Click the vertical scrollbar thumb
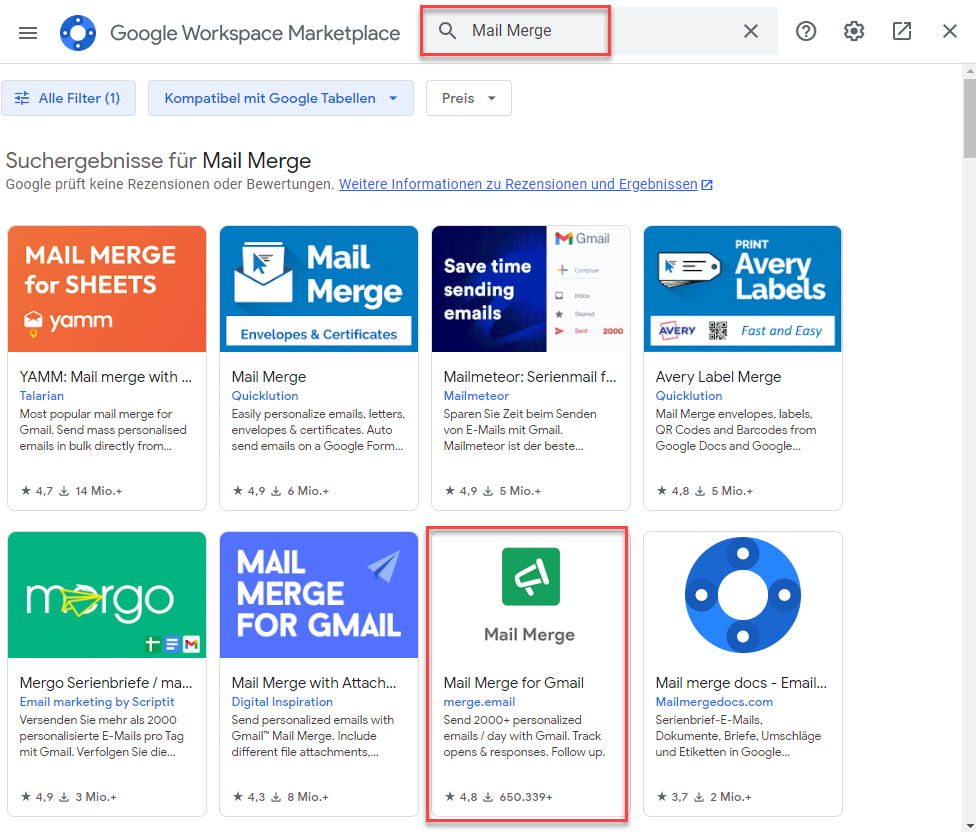This screenshot has height=832, width=976. point(969,118)
